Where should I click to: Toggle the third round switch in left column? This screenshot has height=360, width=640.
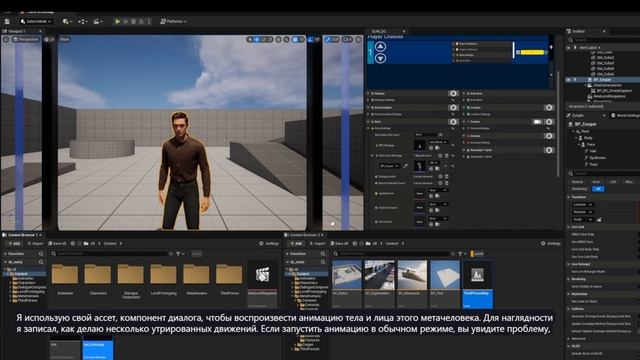click(x=453, y=122)
